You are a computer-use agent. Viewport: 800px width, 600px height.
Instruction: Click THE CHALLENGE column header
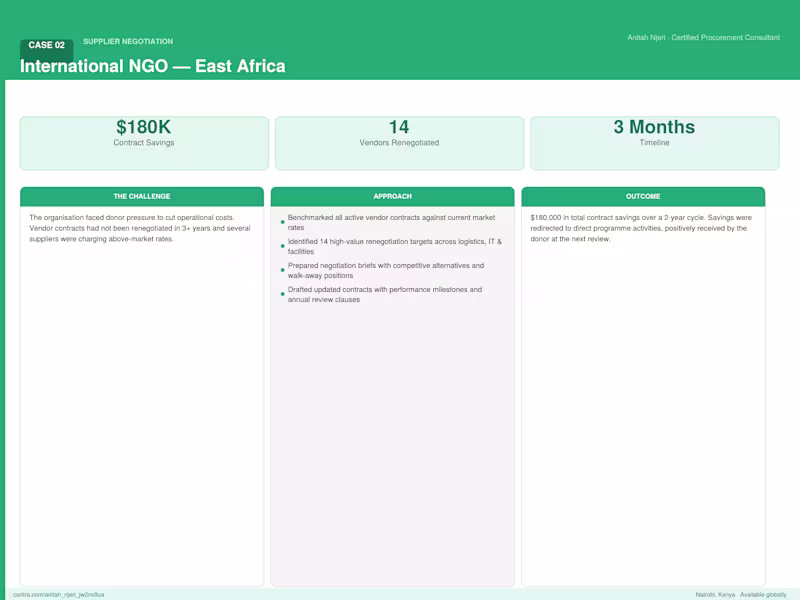pos(142,196)
